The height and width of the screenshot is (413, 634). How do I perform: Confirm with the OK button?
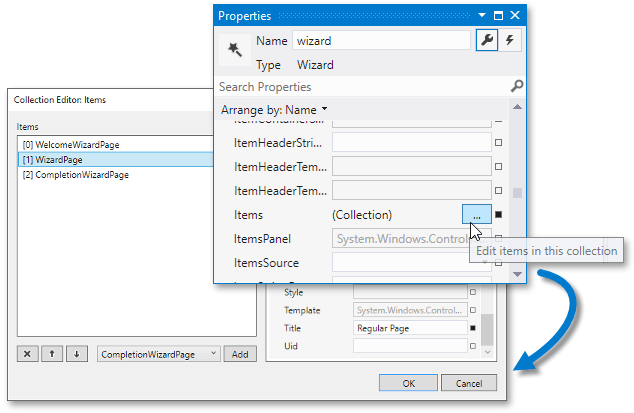(x=408, y=383)
